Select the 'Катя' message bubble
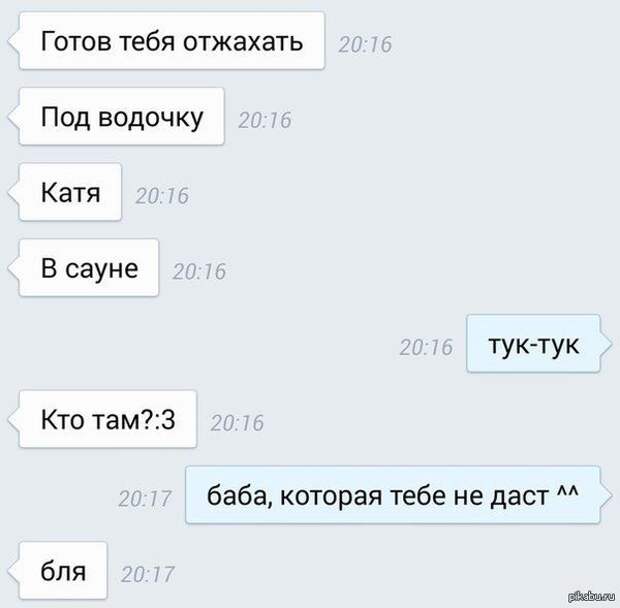Screen dimensions: 620x608 (x=70, y=192)
